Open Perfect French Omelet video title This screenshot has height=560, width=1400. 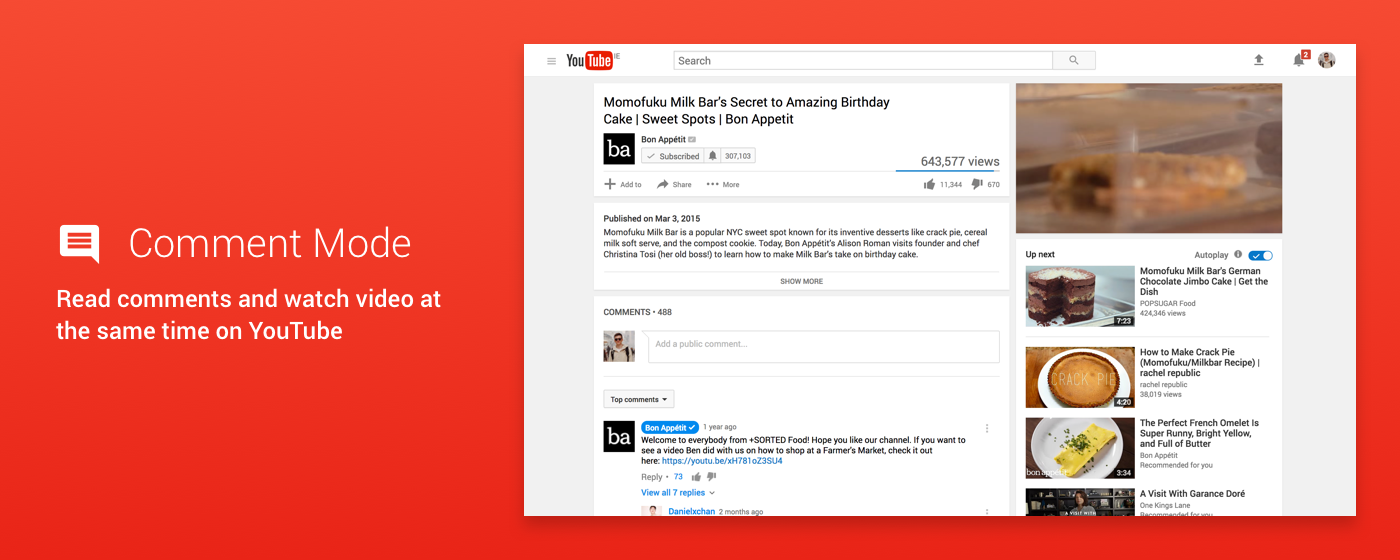1199,433
